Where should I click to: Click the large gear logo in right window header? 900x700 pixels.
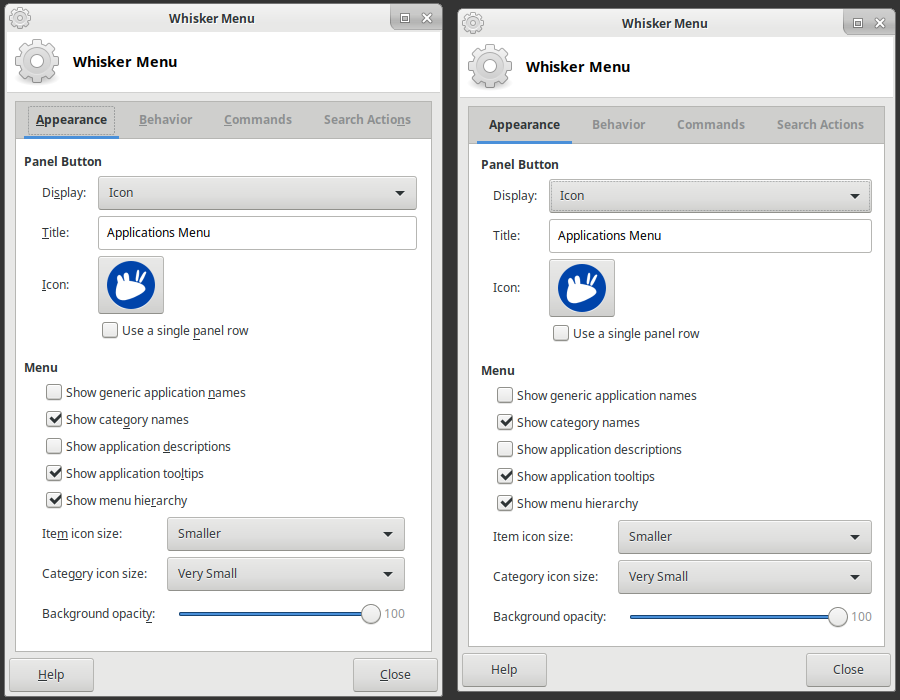tap(491, 67)
